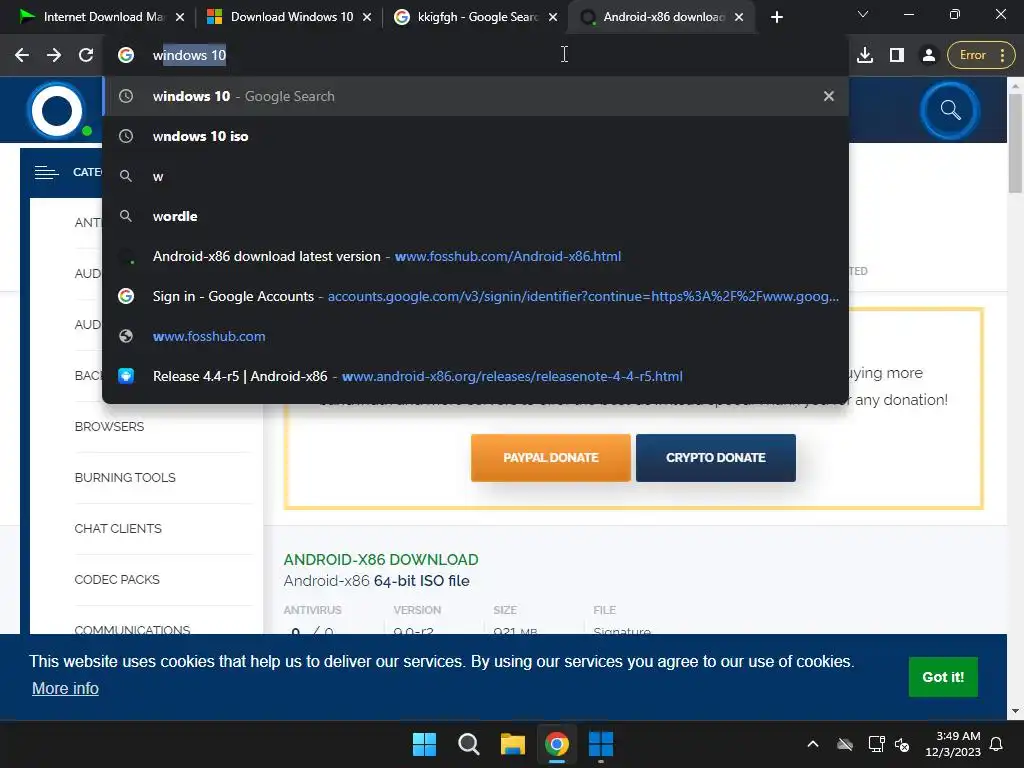The height and width of the screenshot is (768, 1024).
Task: Open the Categories menu icon
Action: [x=46, y=172]
